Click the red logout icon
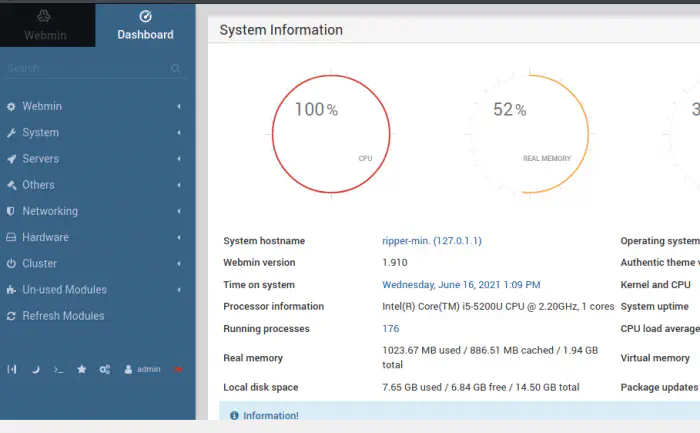700x433 pixels. tap(178, 369)
